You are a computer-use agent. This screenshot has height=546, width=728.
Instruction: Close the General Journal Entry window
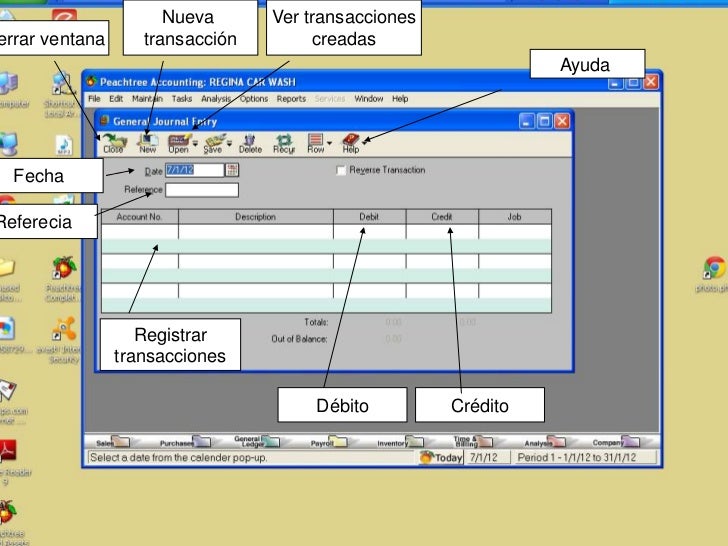tap(562, 121)
